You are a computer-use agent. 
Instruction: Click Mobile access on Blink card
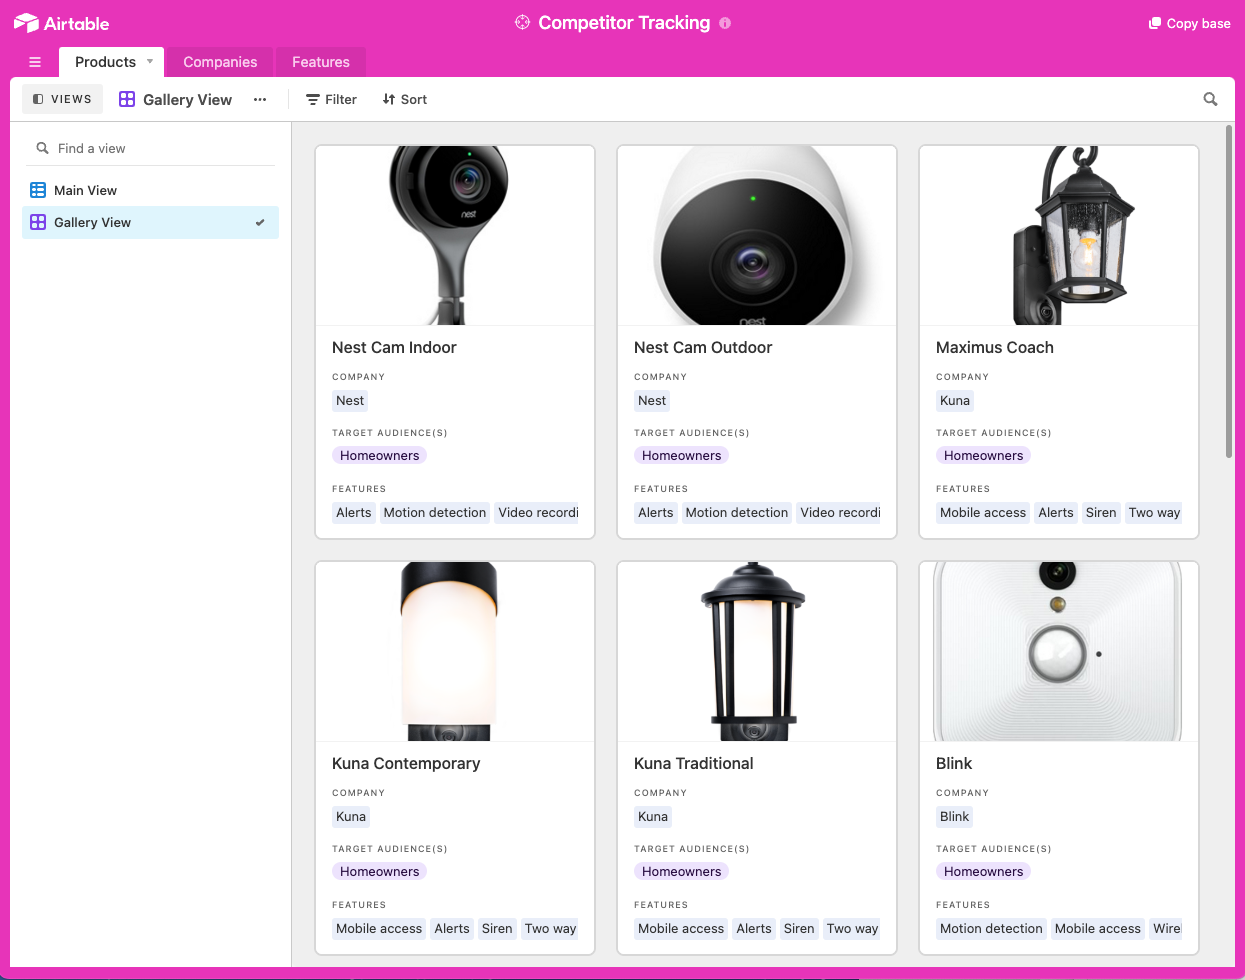coord(1098,928)
